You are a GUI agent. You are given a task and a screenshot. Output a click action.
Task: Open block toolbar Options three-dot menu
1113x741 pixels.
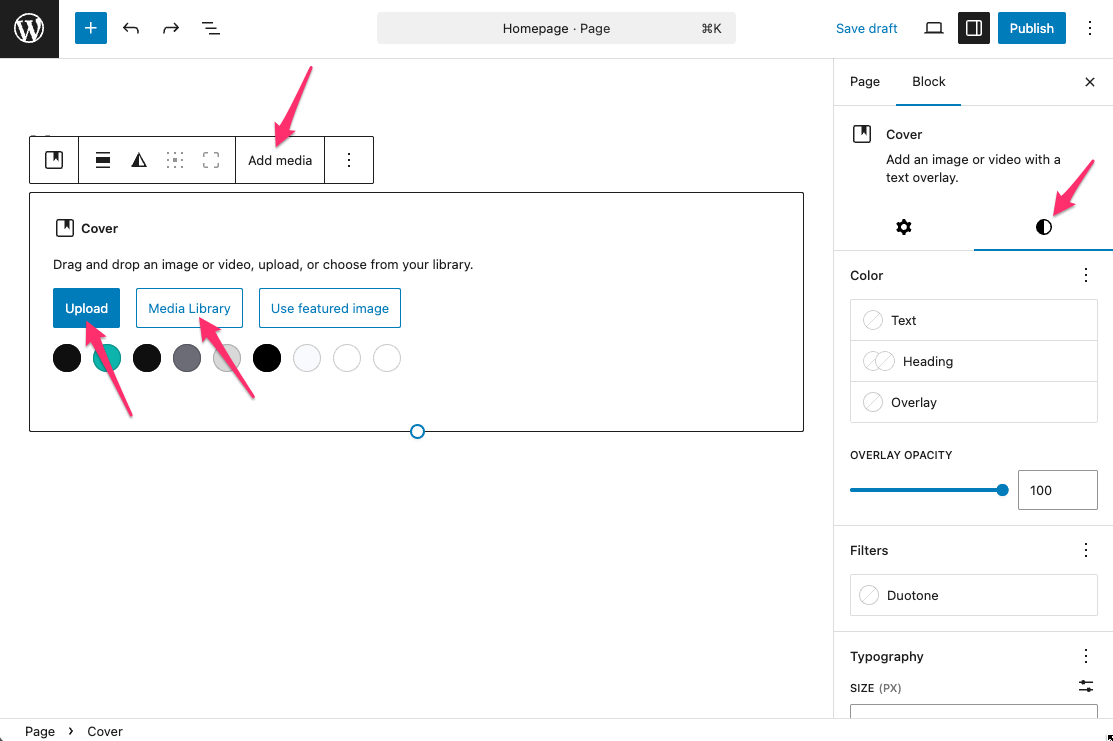[x=349, y=160]
